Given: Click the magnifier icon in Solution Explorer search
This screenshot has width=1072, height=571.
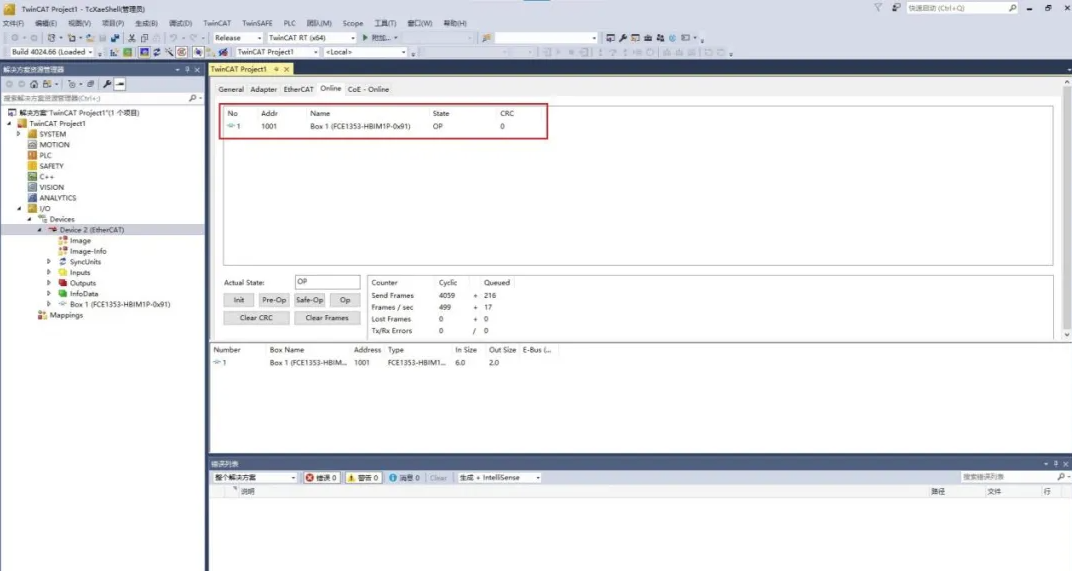Looking at the screenshot, I should [192, 98].
